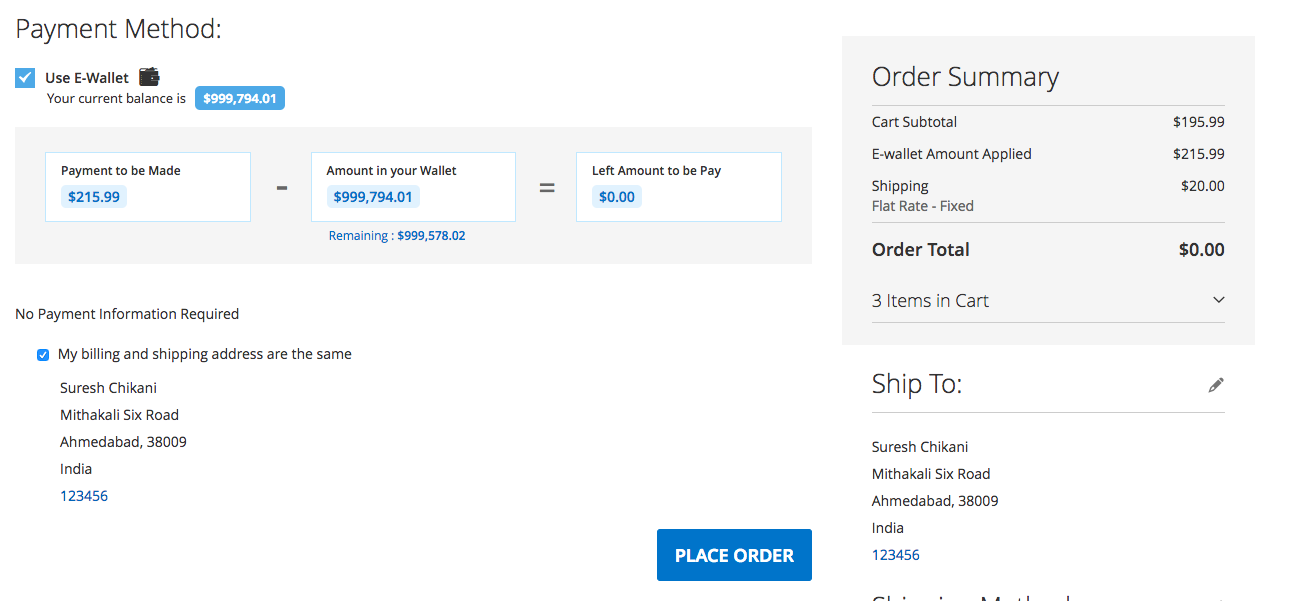Click the billing address phone number 123456
The height and width of the screenshot is (601, 1313).
point(84,496)
